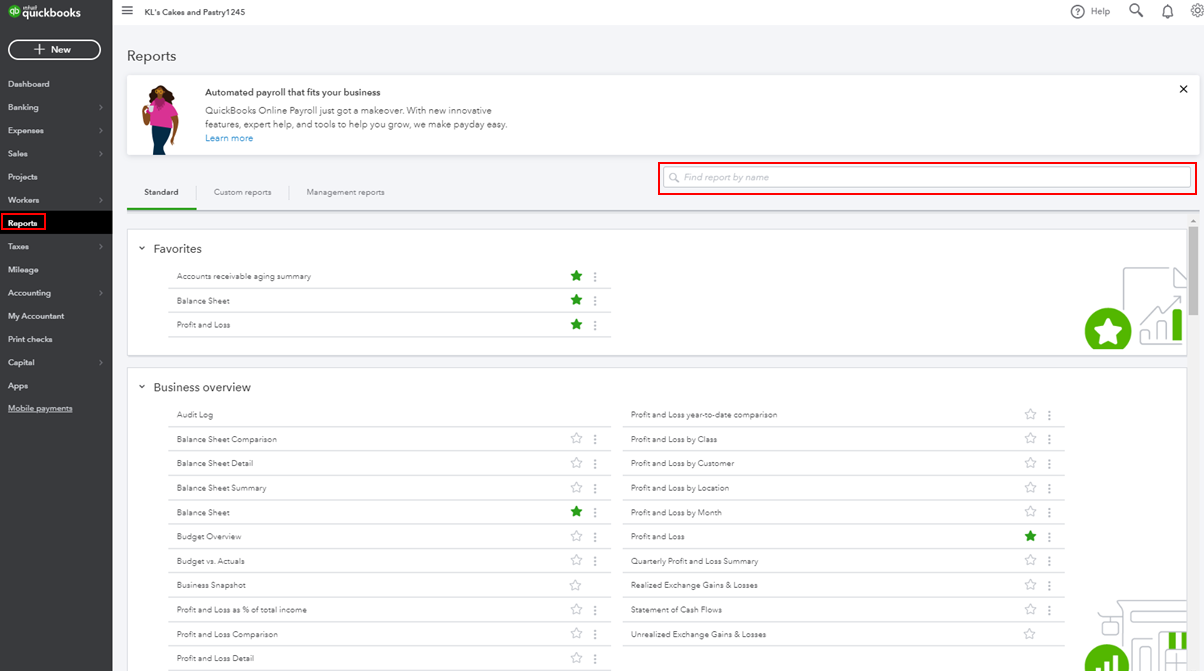The width and height of the screenshot is (1204, 671).
Task: Open Print checks in the sidebar
Action: point(30,339)
